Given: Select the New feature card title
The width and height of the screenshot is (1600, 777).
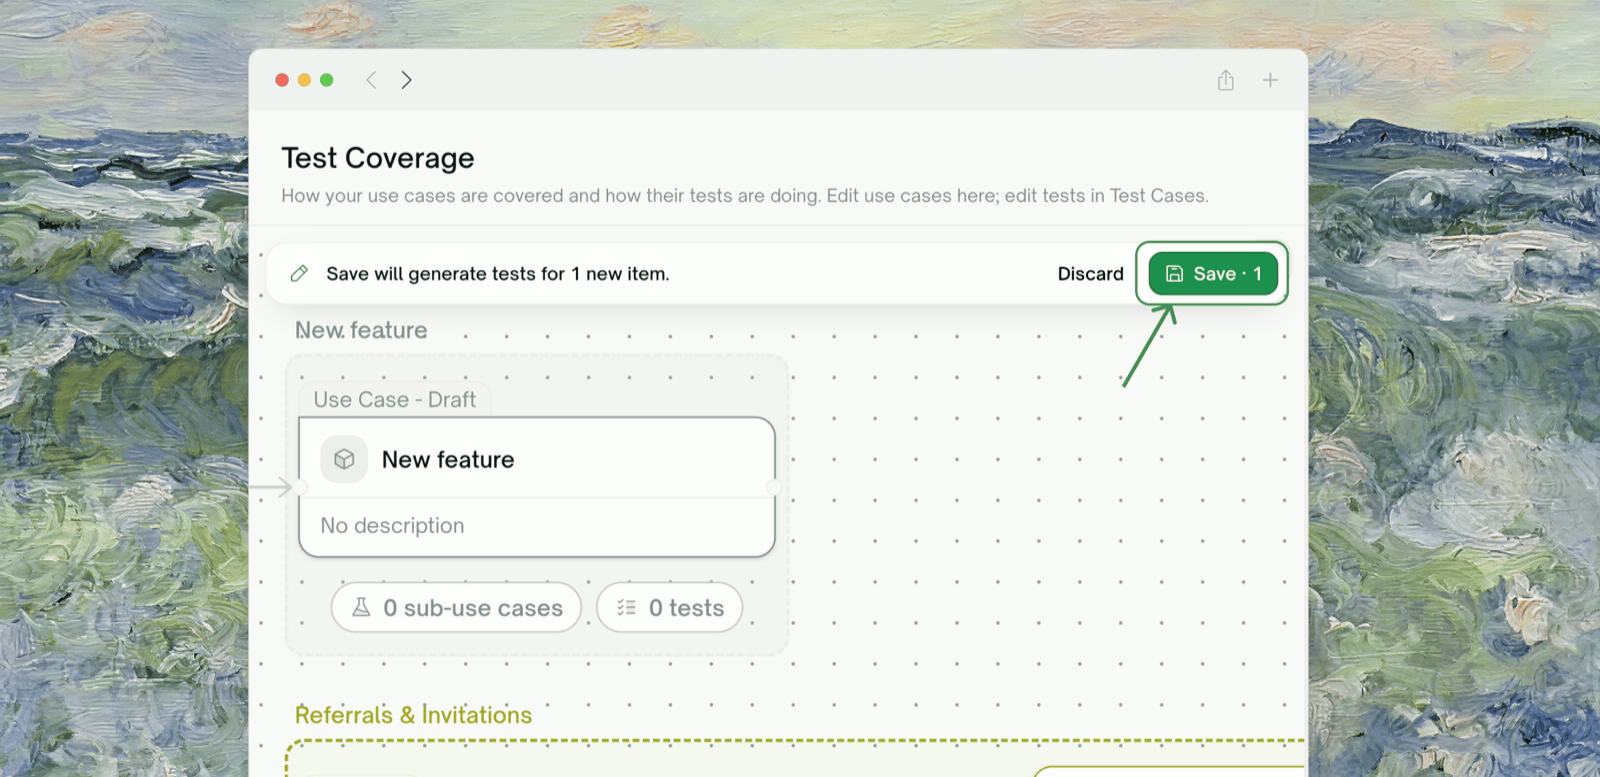Looking at the screenshot, I should [448, 459].
